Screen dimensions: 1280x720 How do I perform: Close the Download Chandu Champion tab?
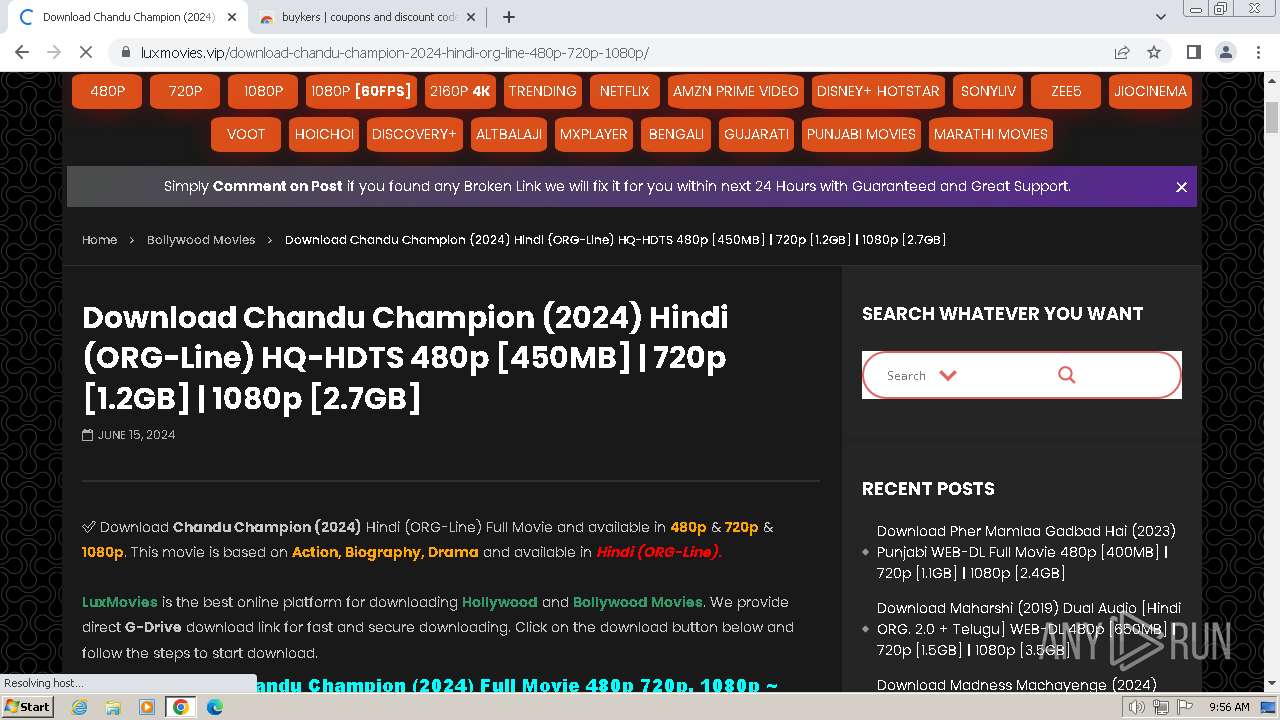[232, 17]
